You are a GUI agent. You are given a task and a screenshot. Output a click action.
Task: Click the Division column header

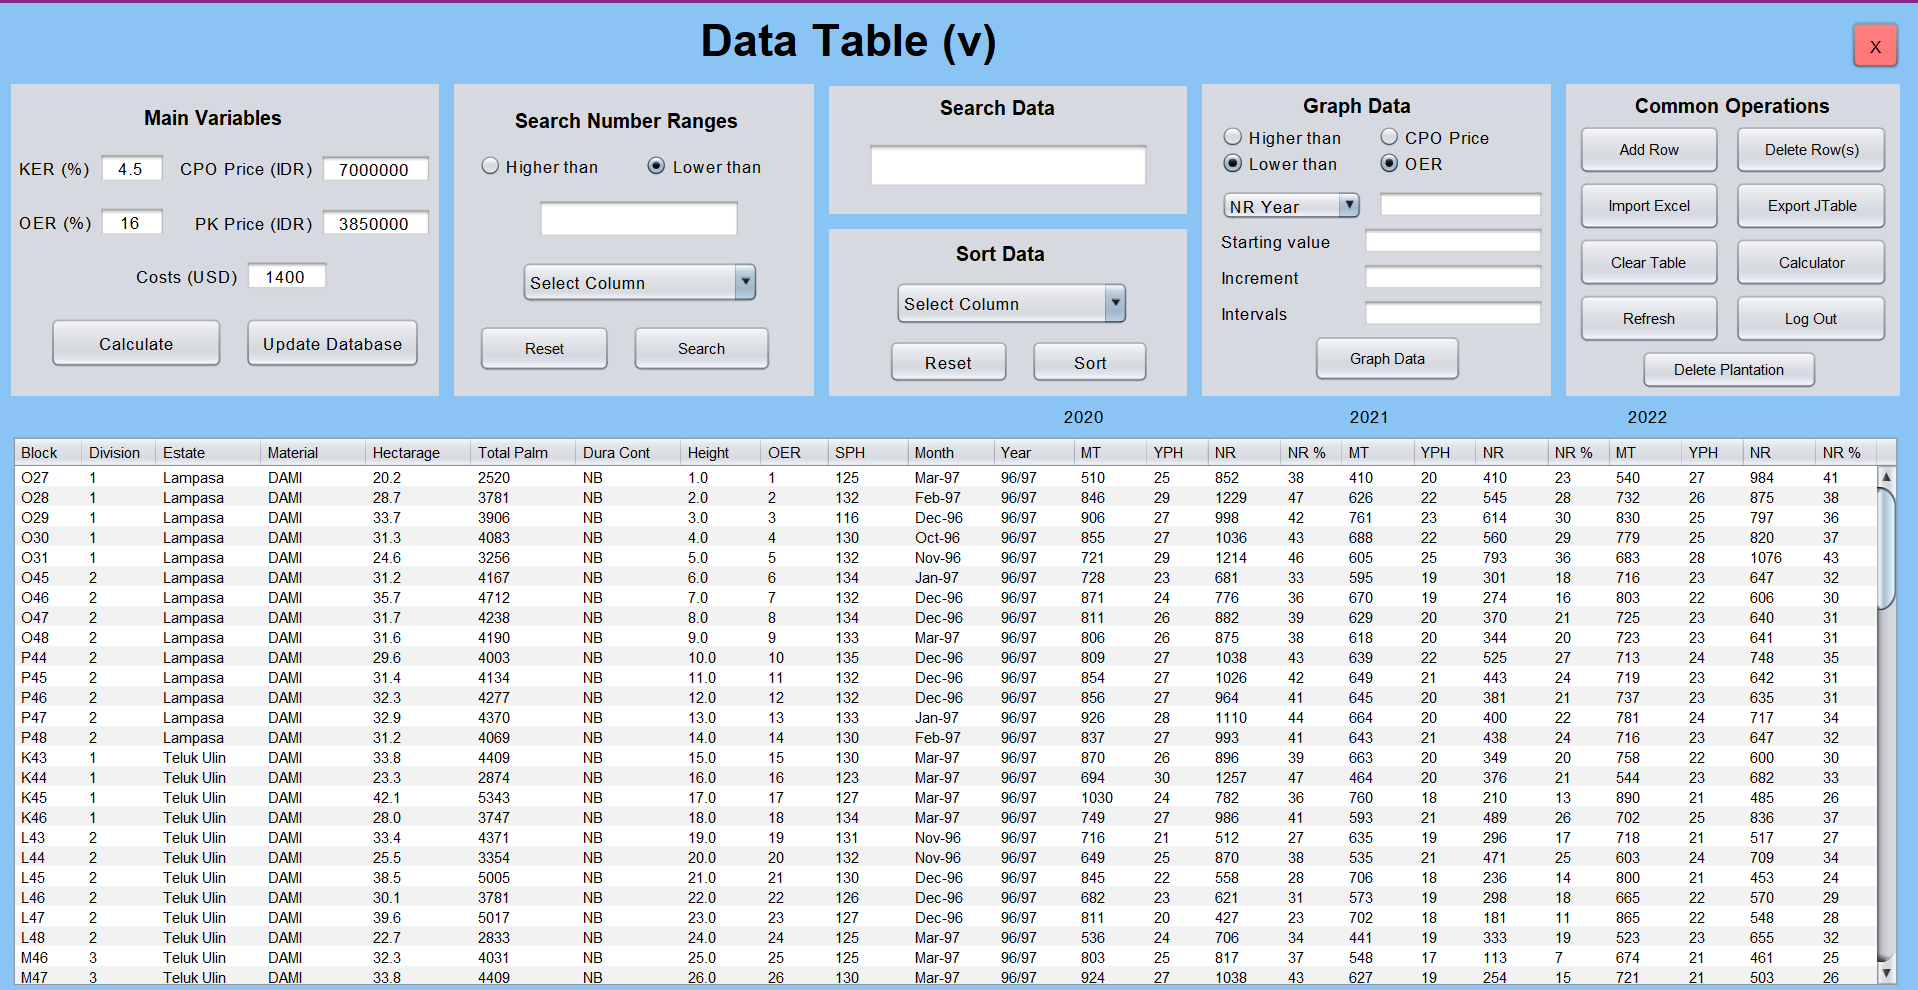point(119,452)
